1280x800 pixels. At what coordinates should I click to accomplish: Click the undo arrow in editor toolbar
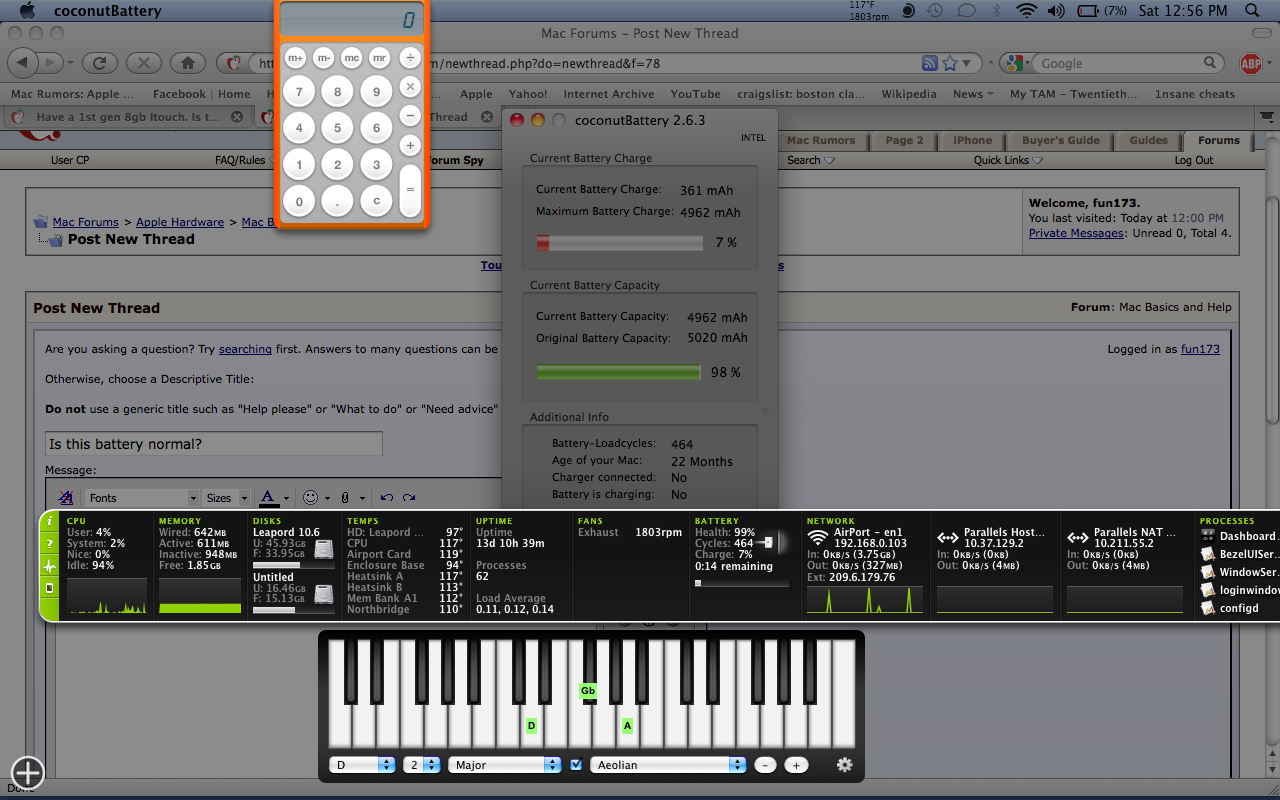point(386,497)
